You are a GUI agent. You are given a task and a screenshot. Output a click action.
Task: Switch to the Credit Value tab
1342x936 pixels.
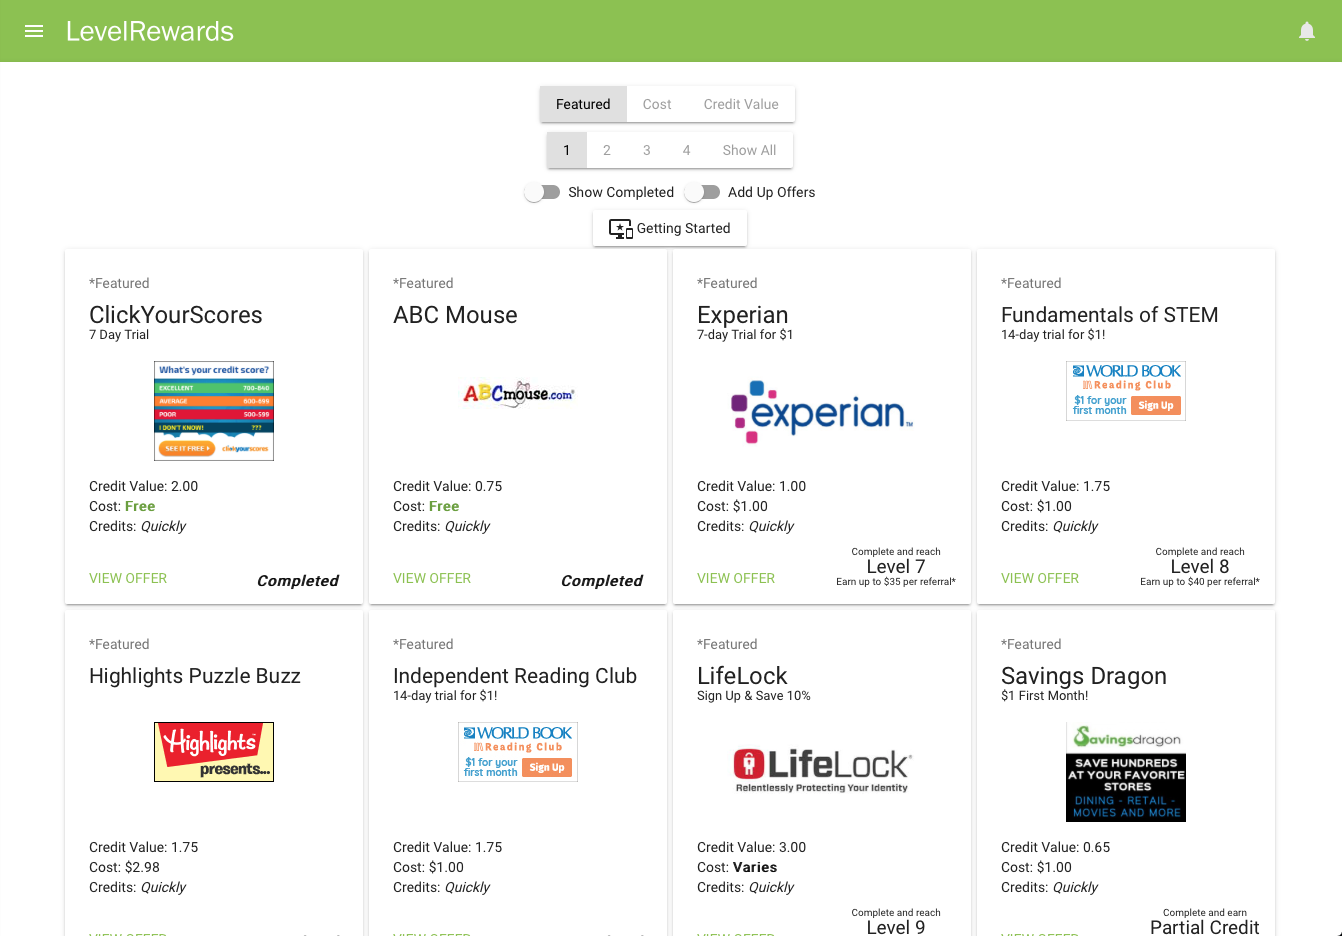click(741, 104)
